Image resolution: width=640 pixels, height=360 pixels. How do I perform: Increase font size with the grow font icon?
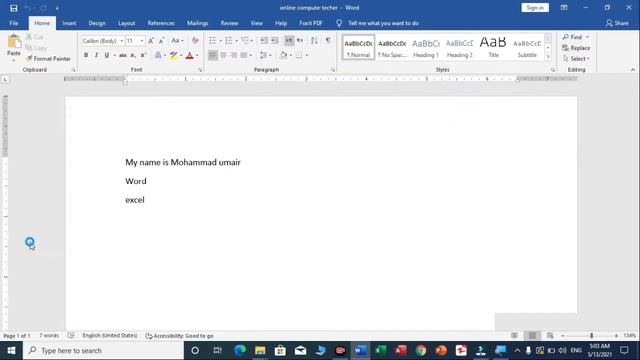(x=151, y=41)
